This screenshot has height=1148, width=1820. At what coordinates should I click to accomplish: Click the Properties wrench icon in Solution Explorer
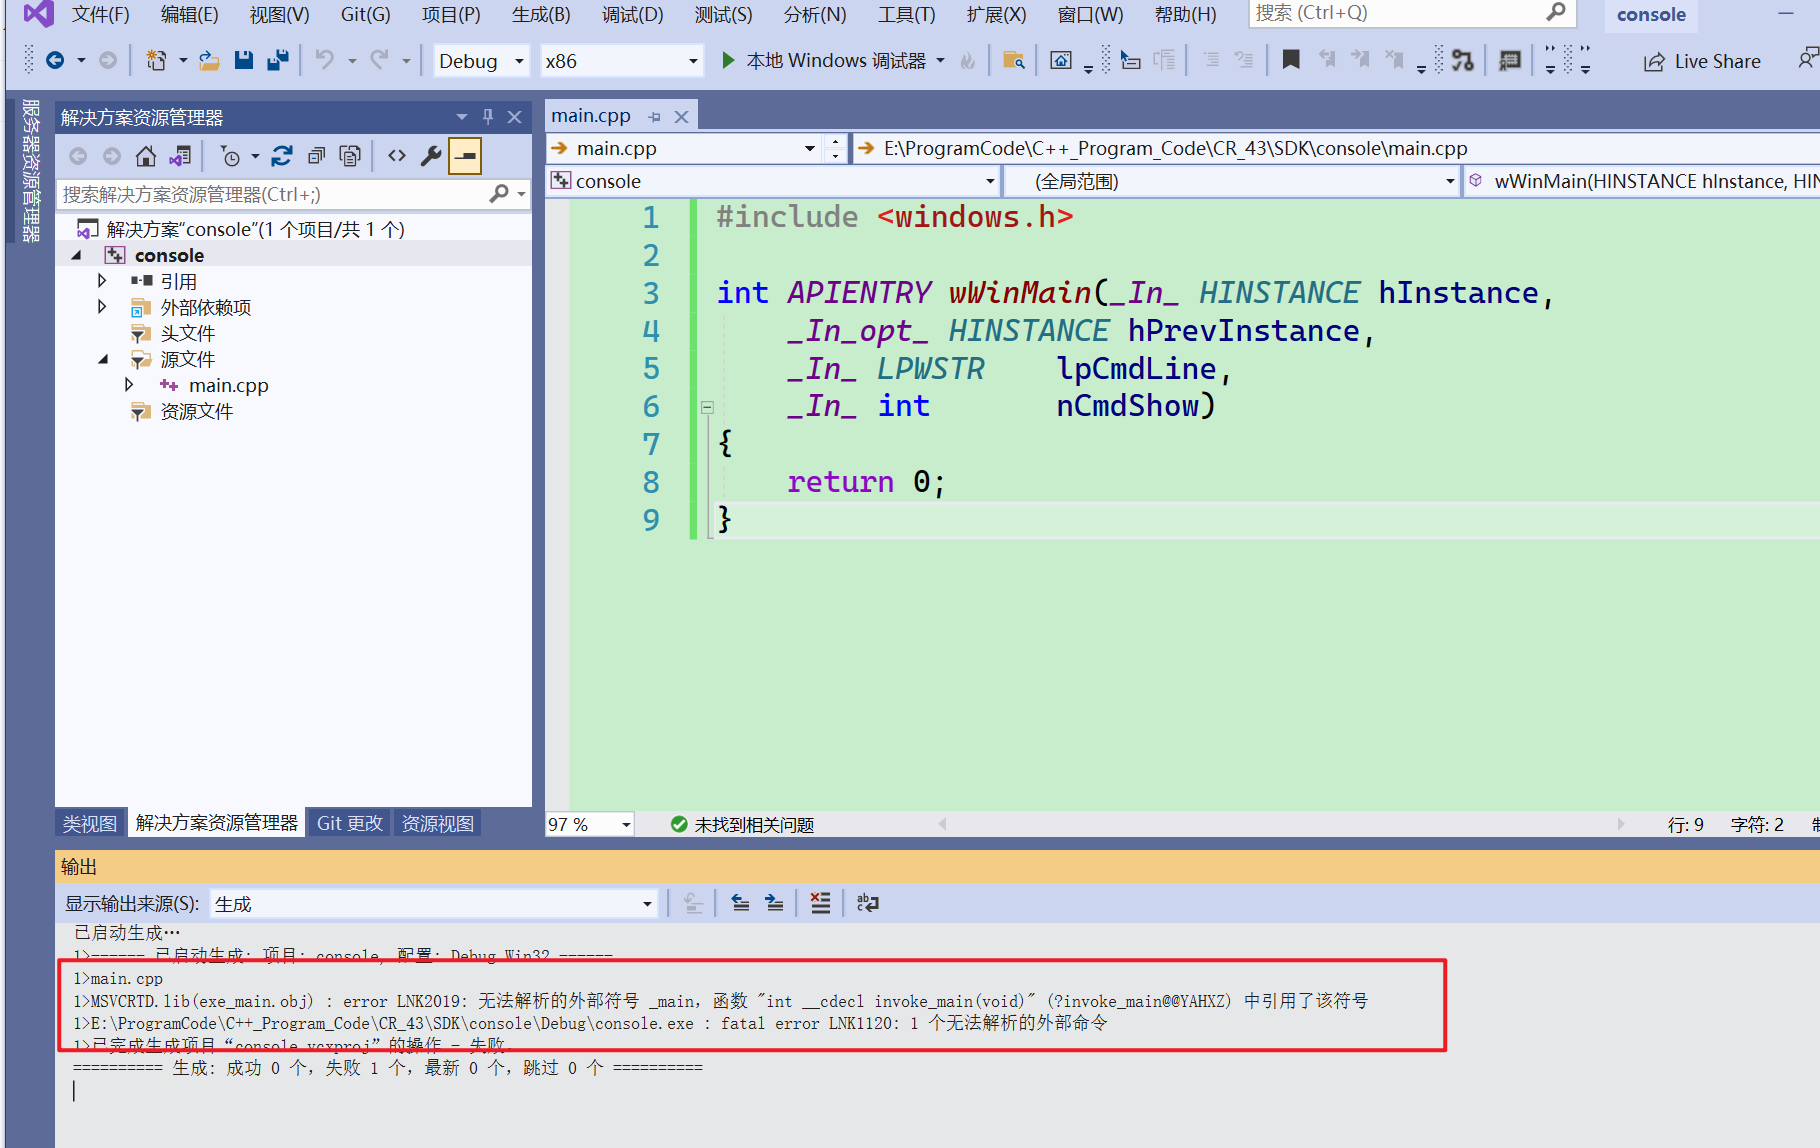430,155
